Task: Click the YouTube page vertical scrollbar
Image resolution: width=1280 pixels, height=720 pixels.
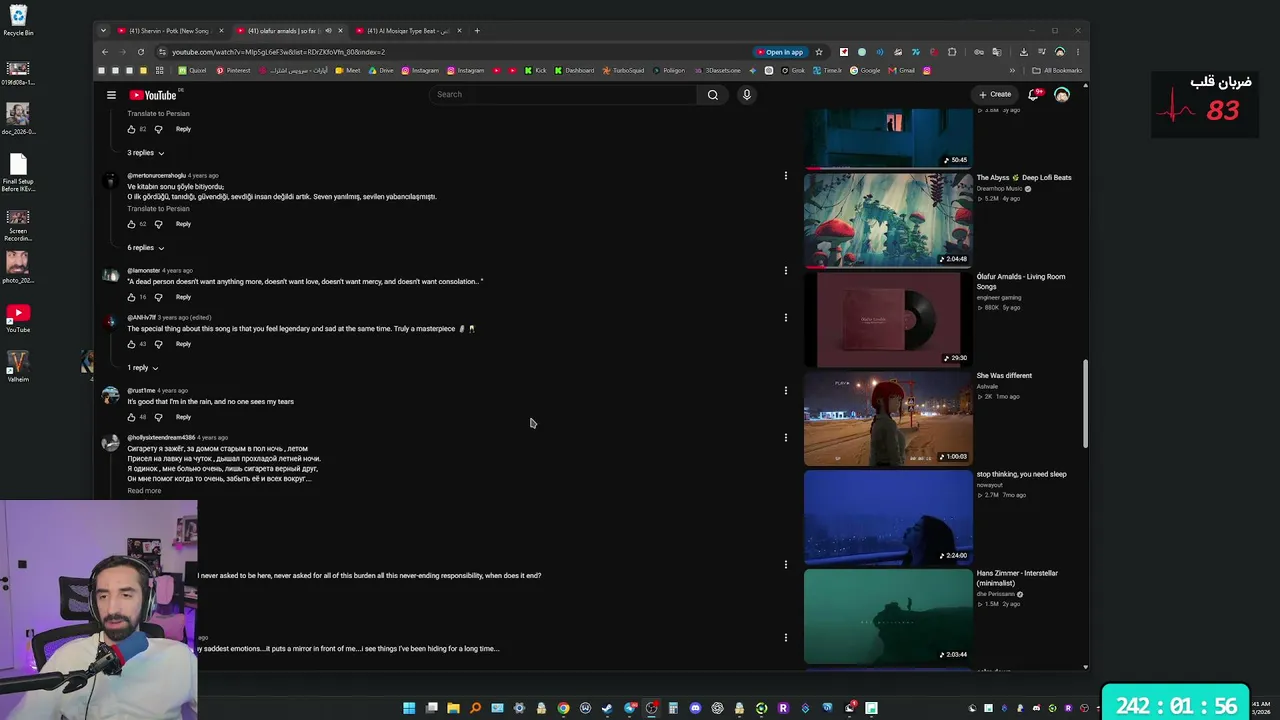Action: 1086,404
